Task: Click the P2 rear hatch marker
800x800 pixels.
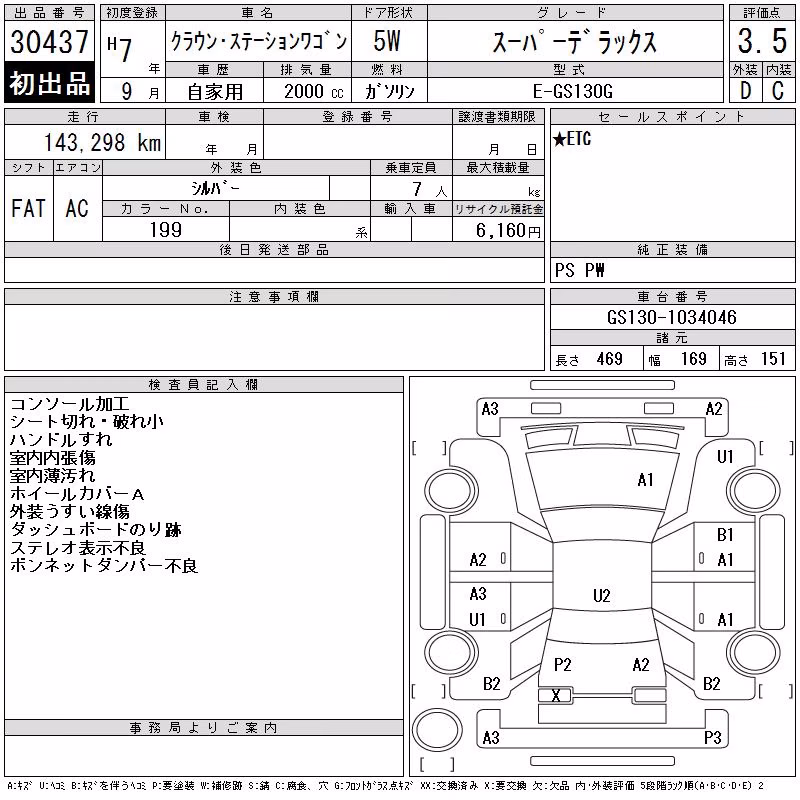Action: click(562, 664)
